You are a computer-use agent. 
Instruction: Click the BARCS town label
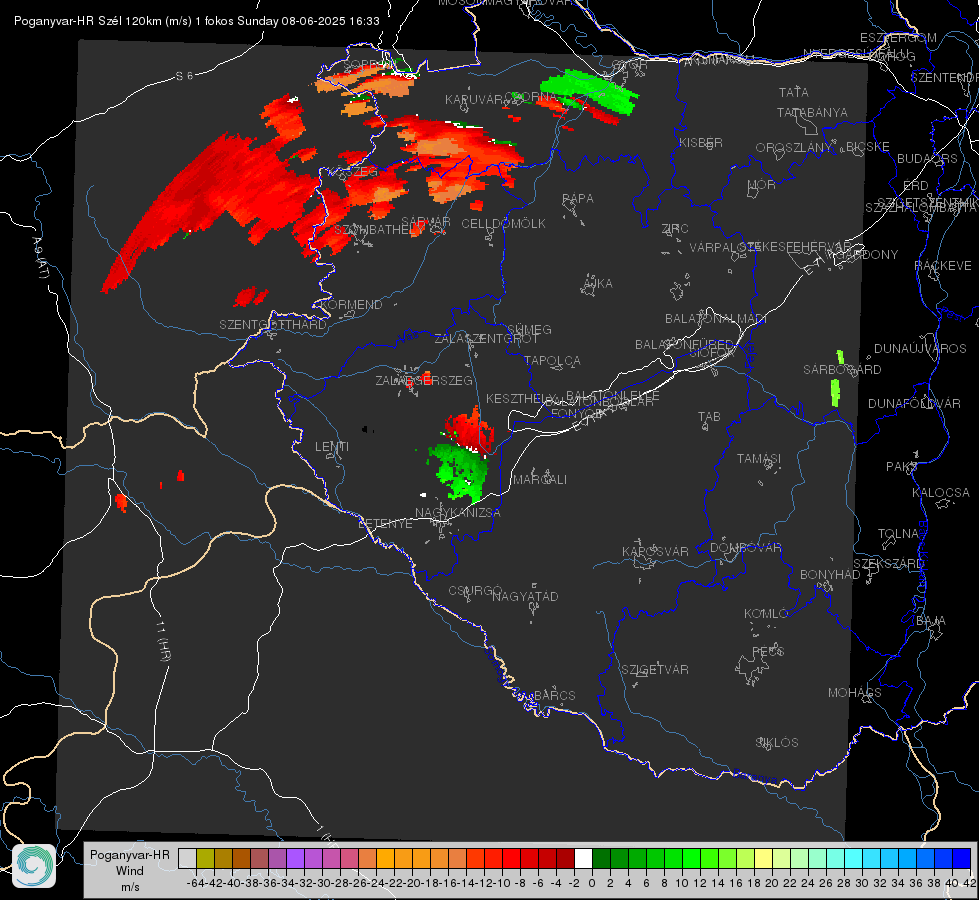point(555,695)
